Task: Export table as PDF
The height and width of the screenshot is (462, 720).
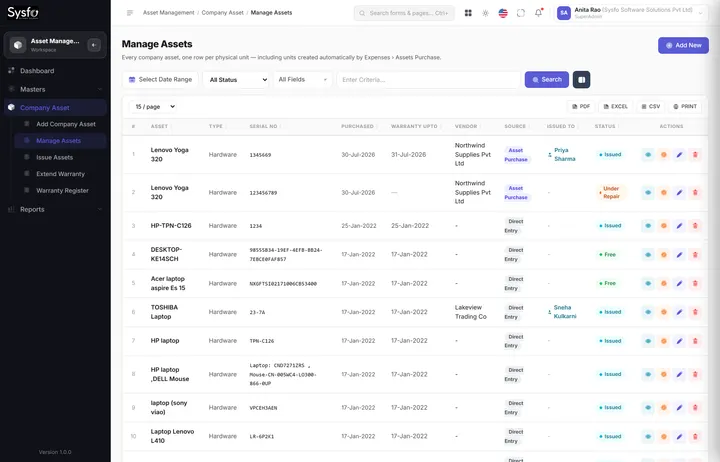Action: 581,107
